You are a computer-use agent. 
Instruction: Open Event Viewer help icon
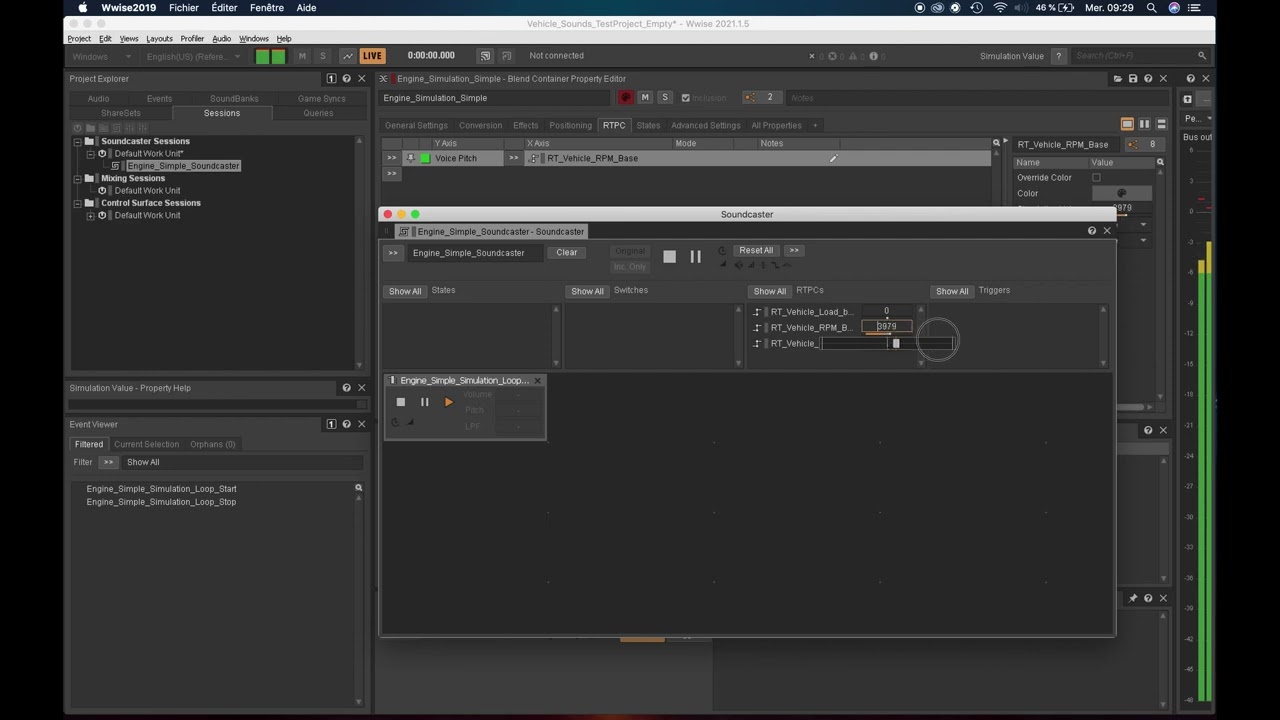pos(346,424)
